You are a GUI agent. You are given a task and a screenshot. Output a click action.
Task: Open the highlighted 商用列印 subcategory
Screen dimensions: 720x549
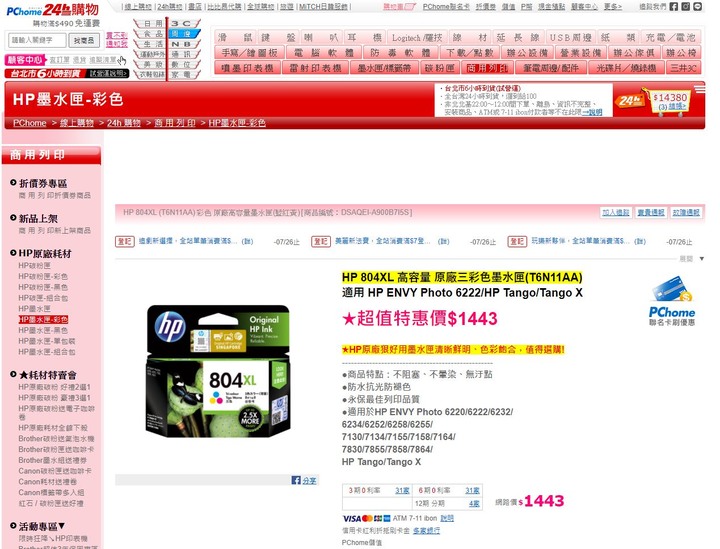(487, 68)
